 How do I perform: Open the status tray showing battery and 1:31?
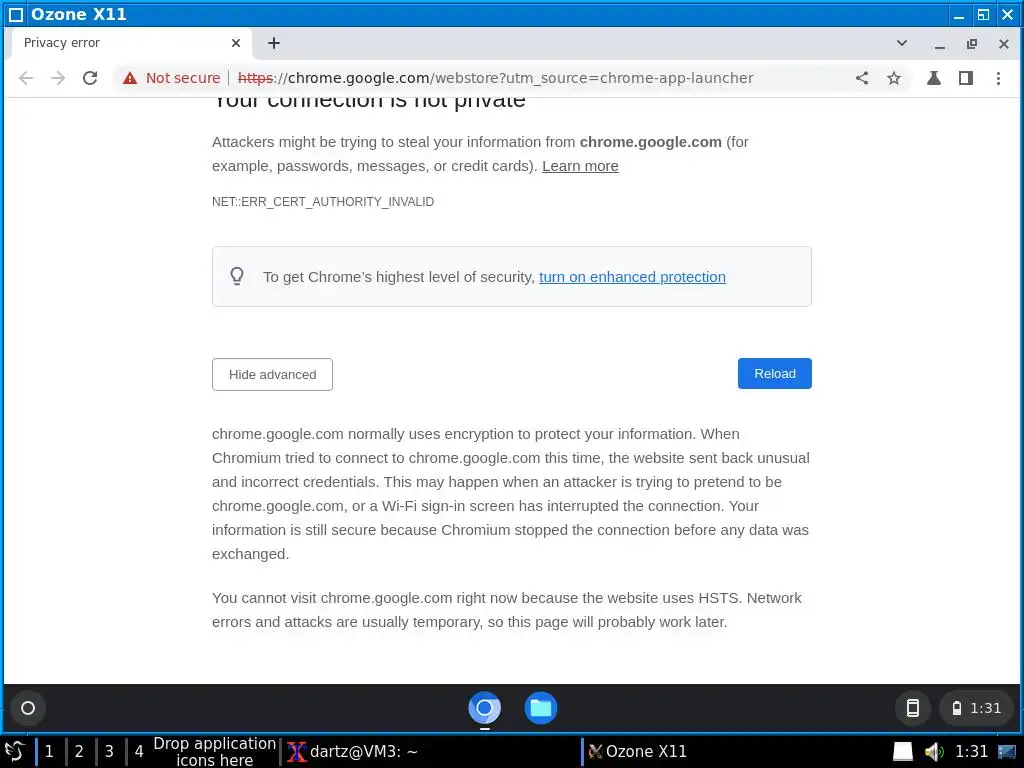coord(976,708)
